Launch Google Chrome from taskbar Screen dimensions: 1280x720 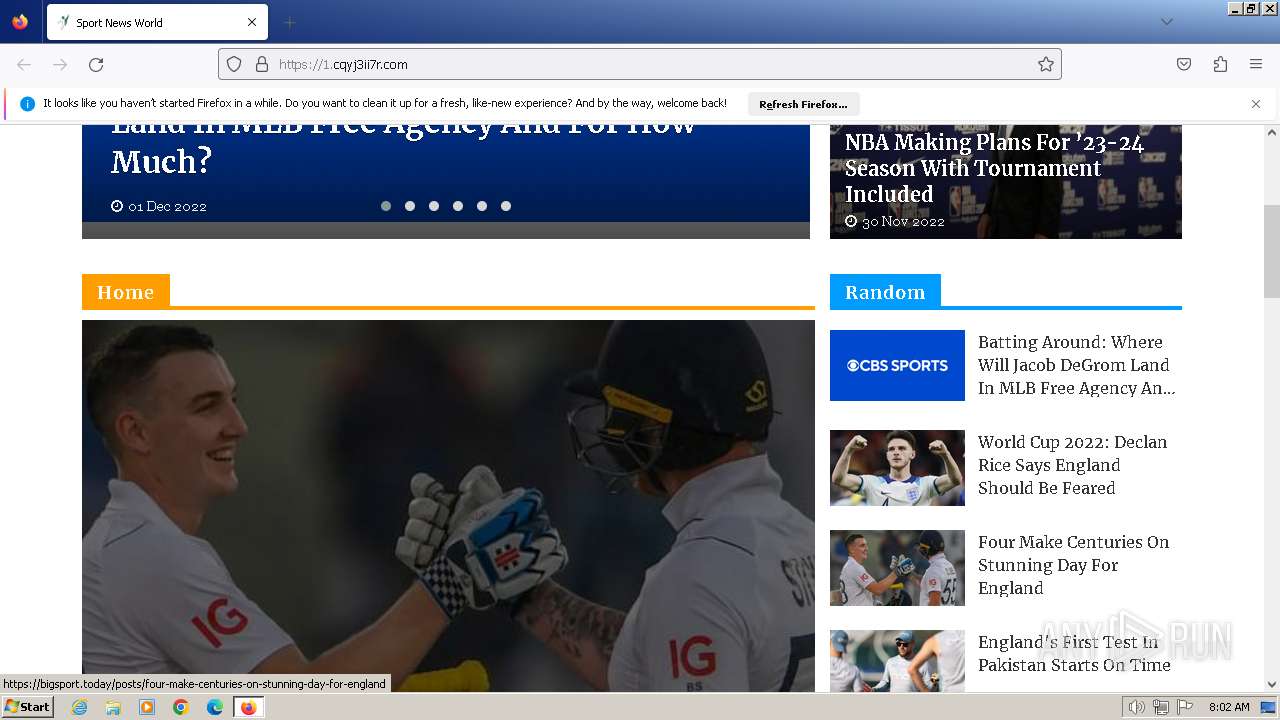[181, 707]
